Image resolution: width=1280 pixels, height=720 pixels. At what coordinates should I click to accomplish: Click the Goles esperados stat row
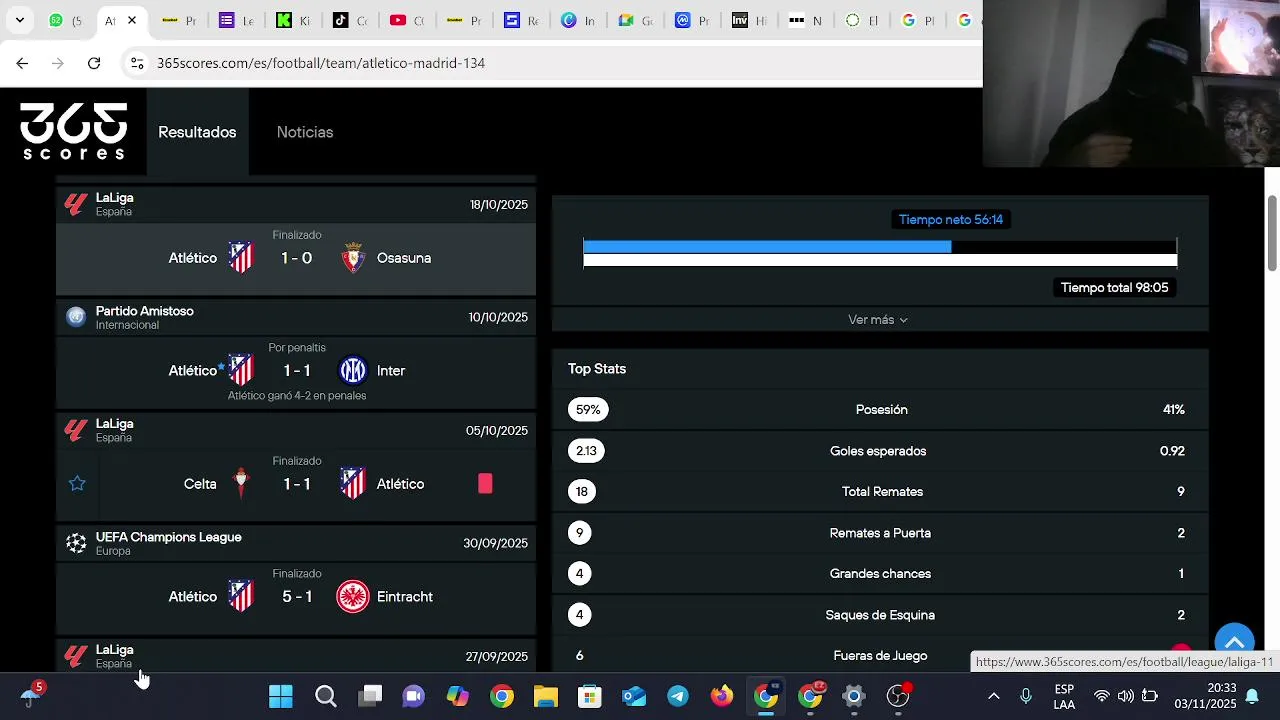(880, 451)
